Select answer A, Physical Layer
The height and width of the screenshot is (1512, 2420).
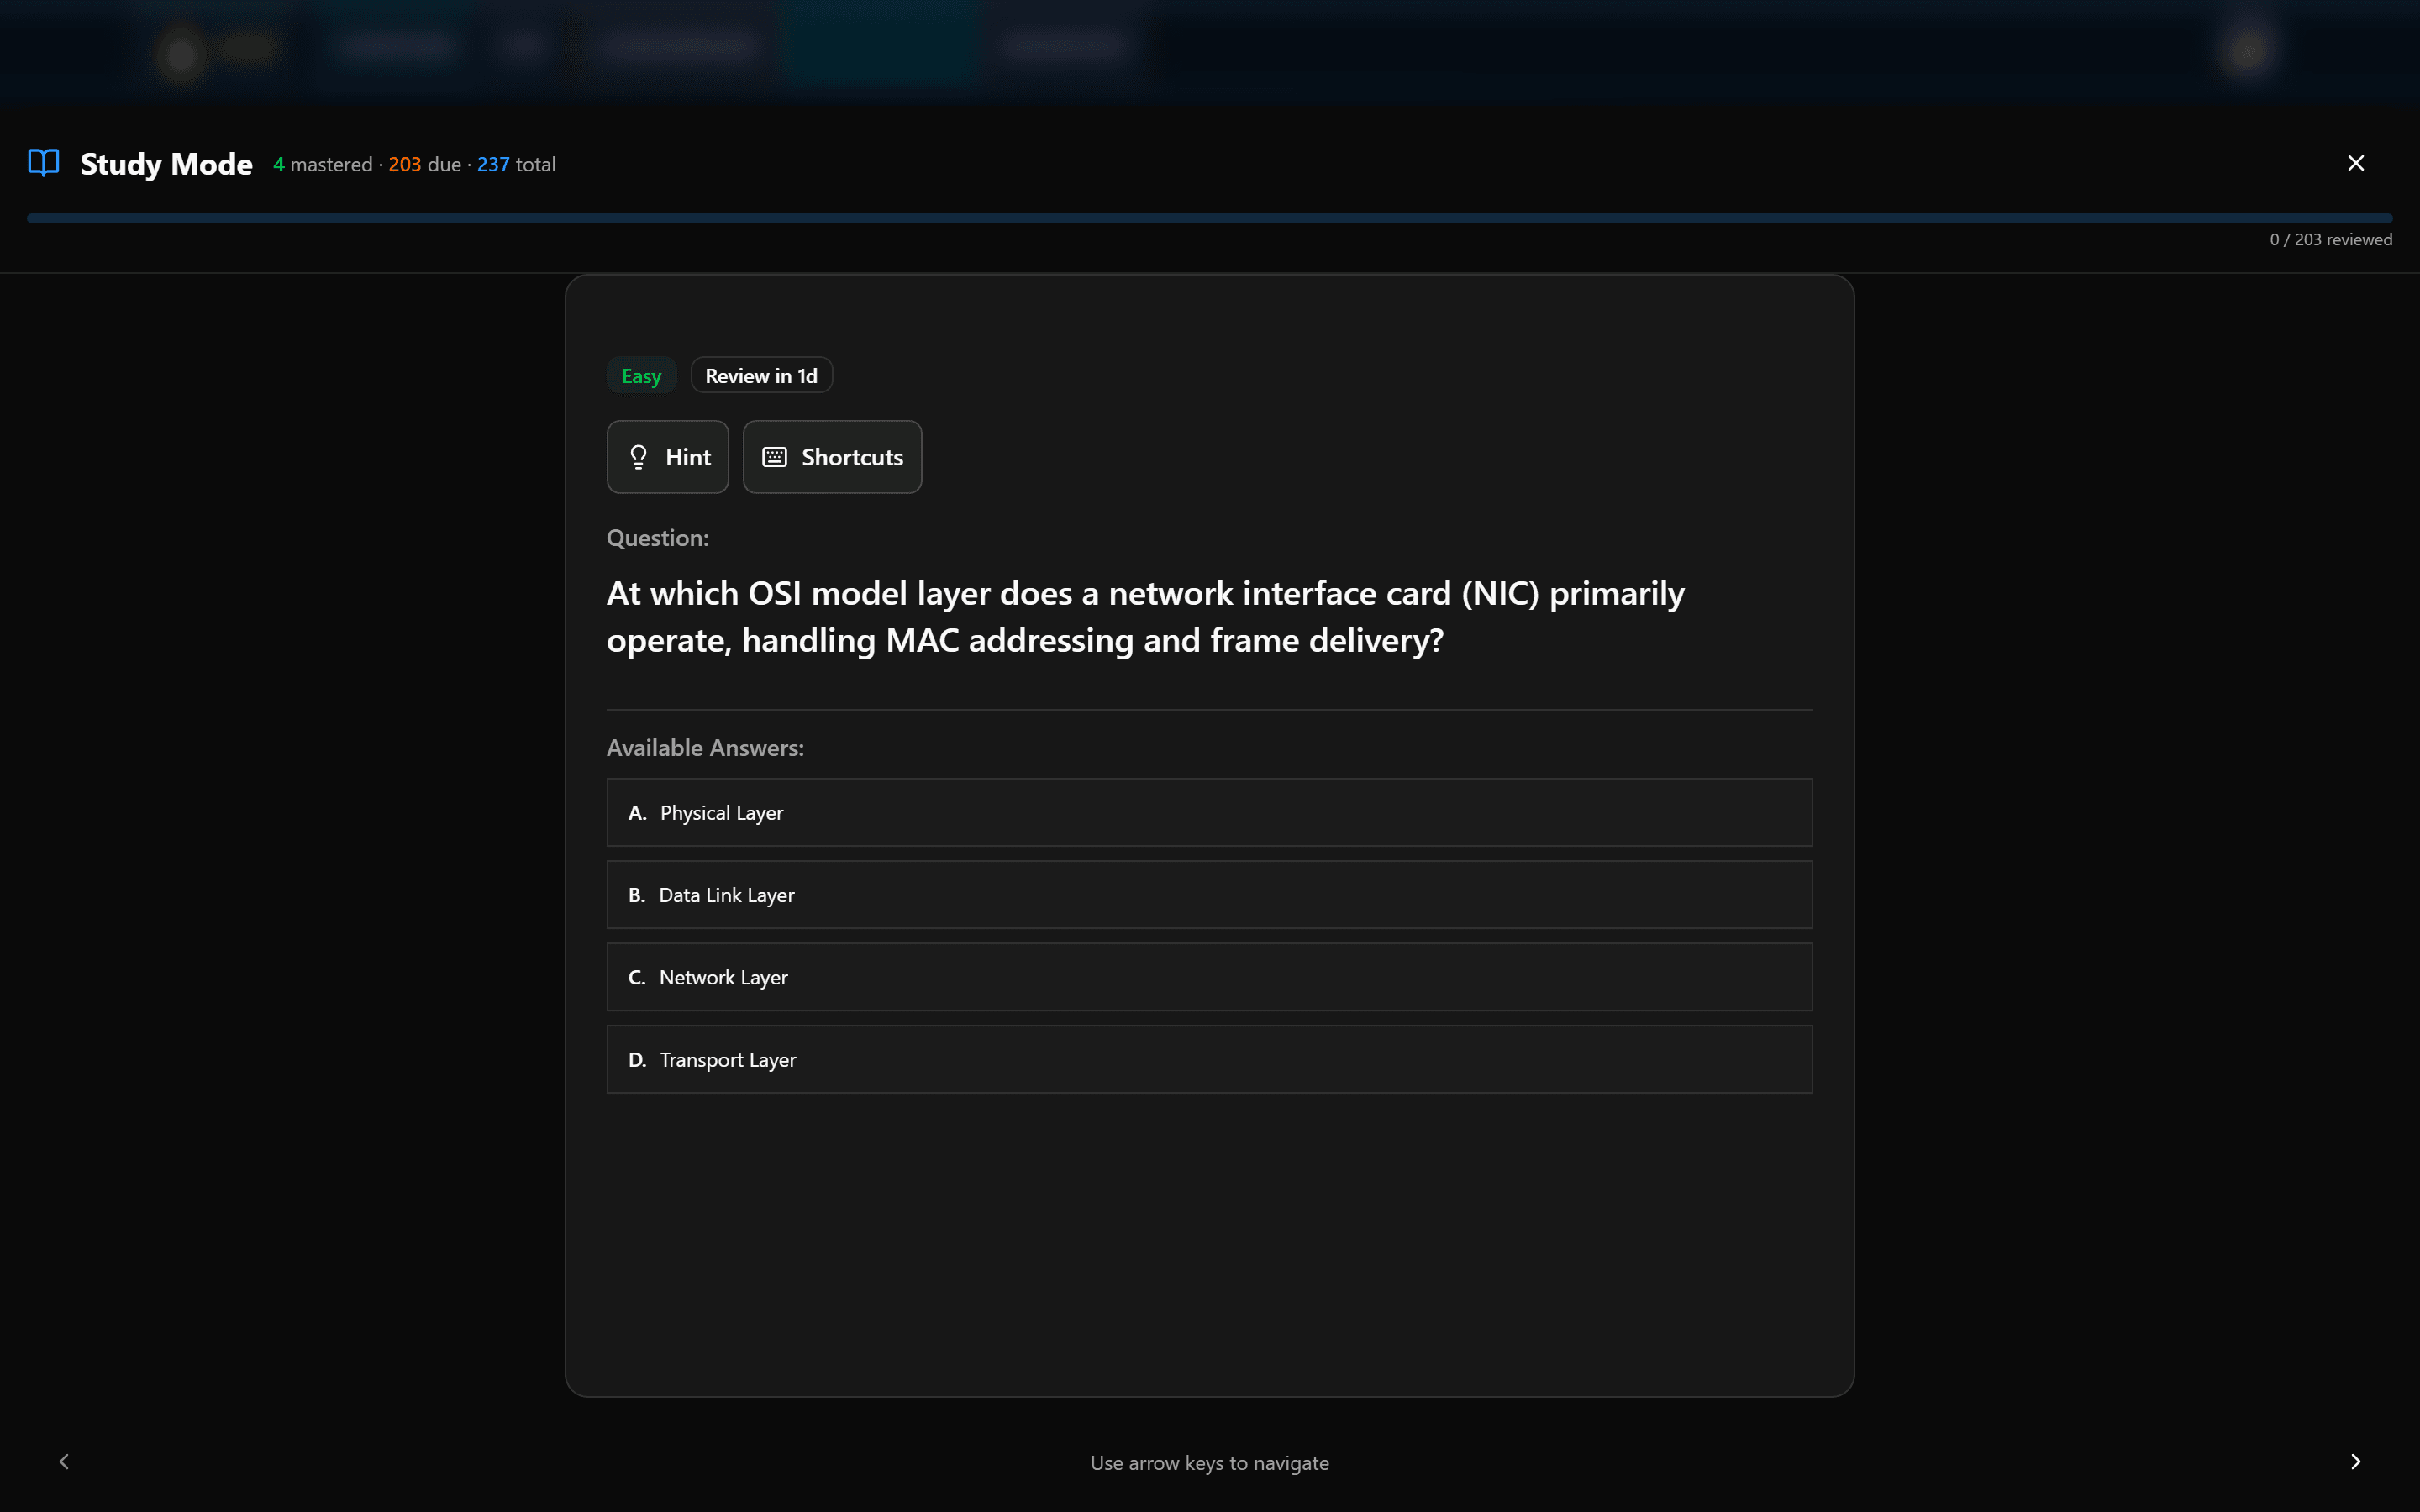[x=1208, y=812]
